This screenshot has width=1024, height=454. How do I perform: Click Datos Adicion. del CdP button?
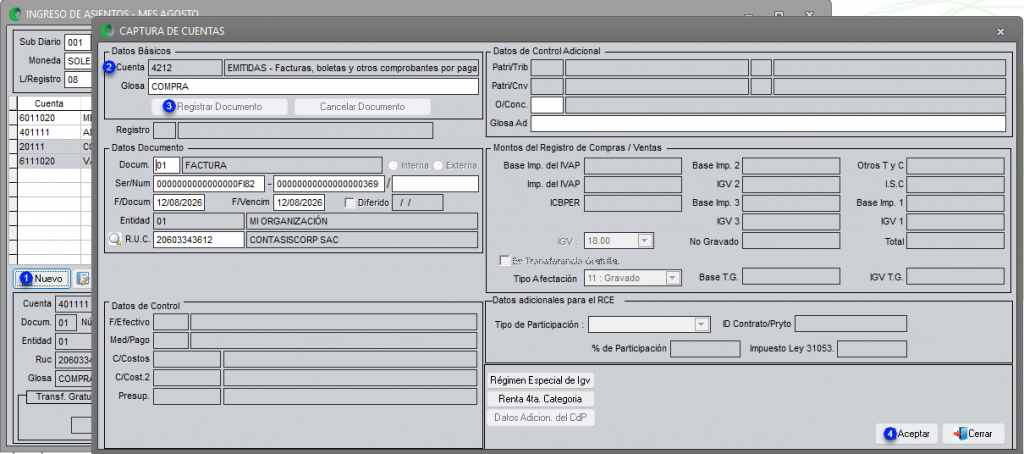point(541,417)
